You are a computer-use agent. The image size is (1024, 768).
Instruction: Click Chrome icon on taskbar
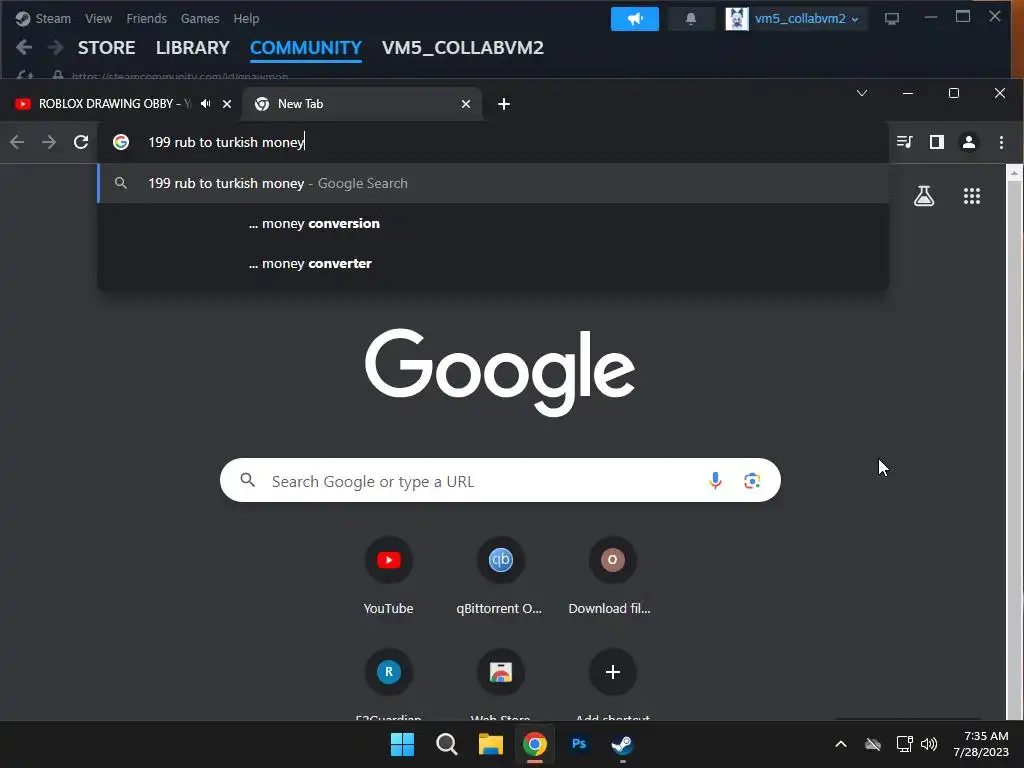pos(534,744)
